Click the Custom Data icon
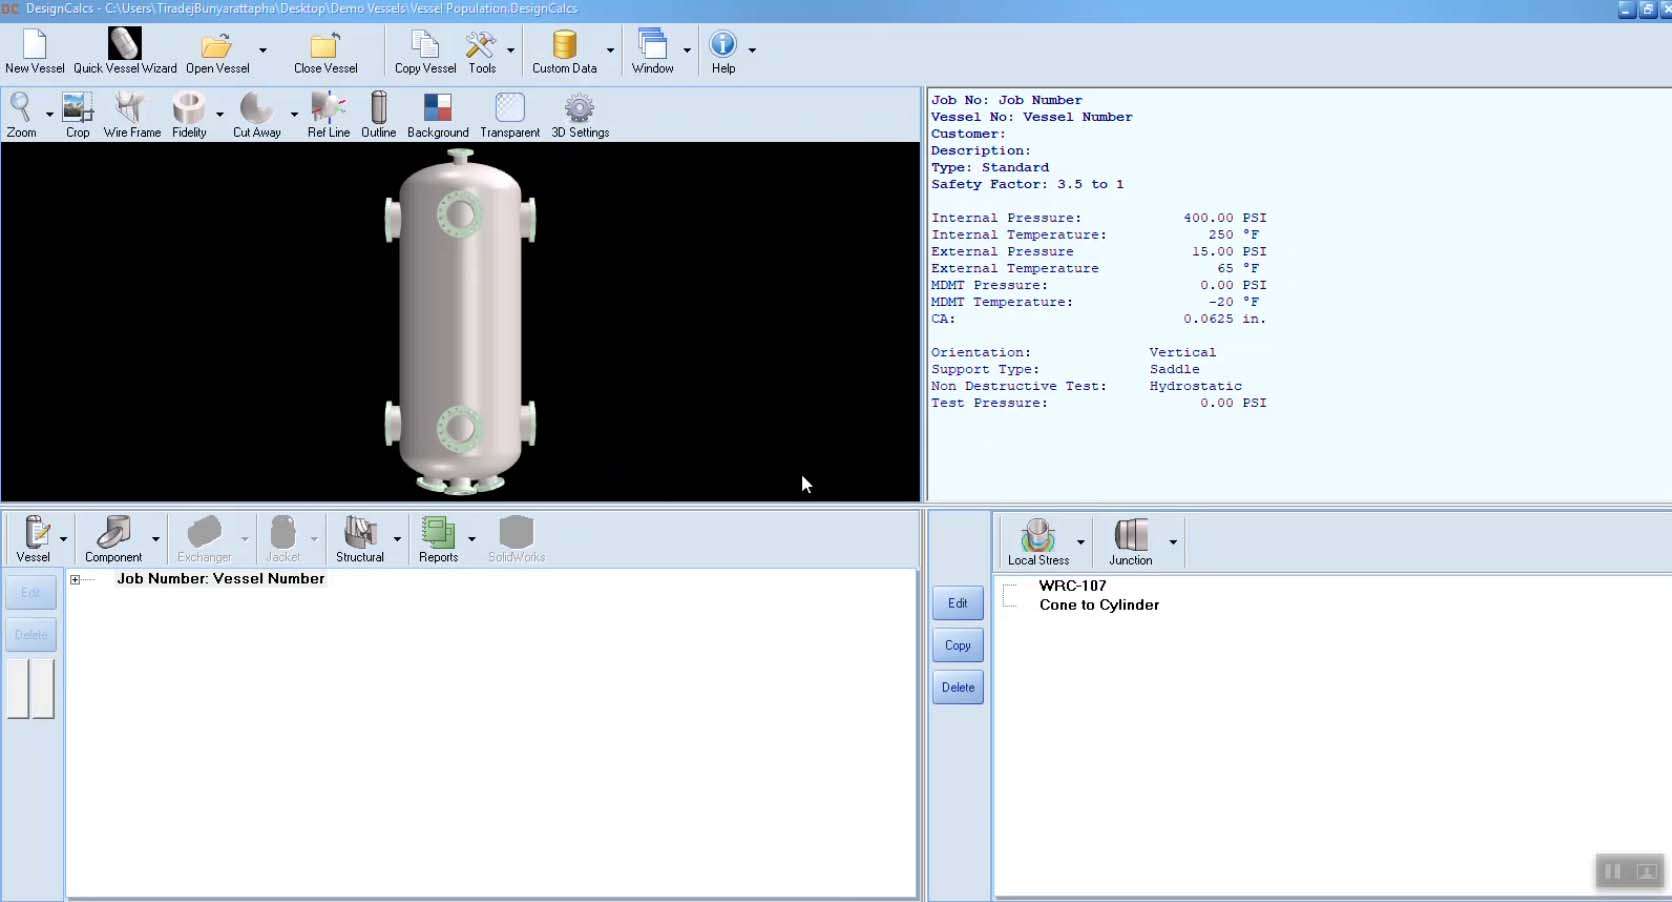The width and height of the screenshot is (1672, 902). click(564, 51)
